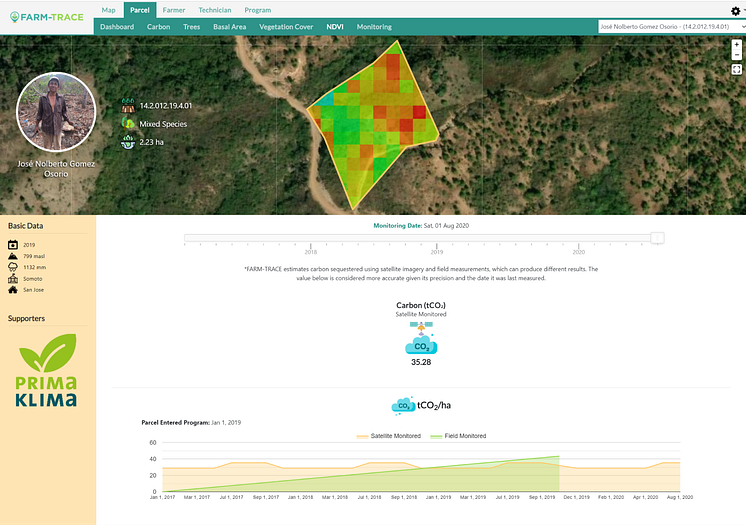Screen dimensions: 746x525
Task: Switch to the Farmer tab
Action: tap(174, 9)
